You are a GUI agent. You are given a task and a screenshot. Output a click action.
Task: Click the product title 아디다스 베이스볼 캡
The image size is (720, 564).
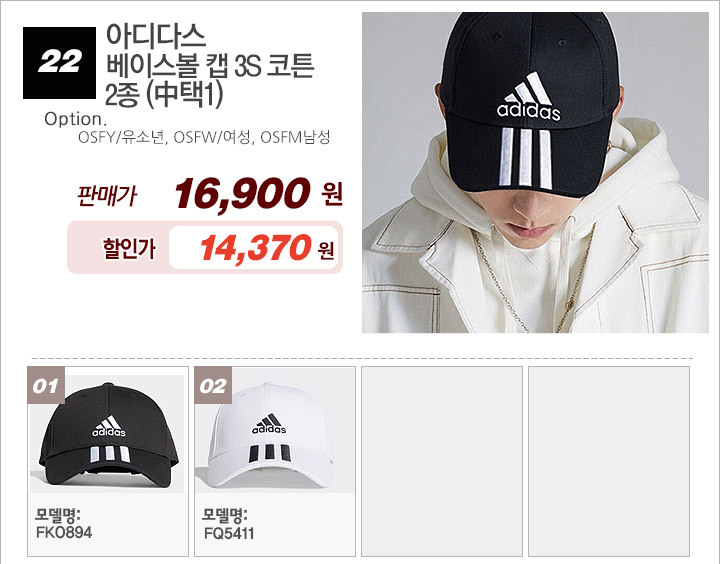point(210,65)
